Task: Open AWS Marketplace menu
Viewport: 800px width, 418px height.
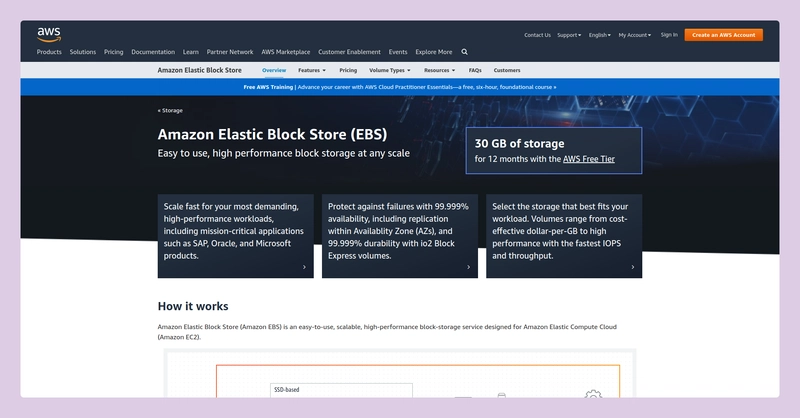Action: [x=286, y=52]
